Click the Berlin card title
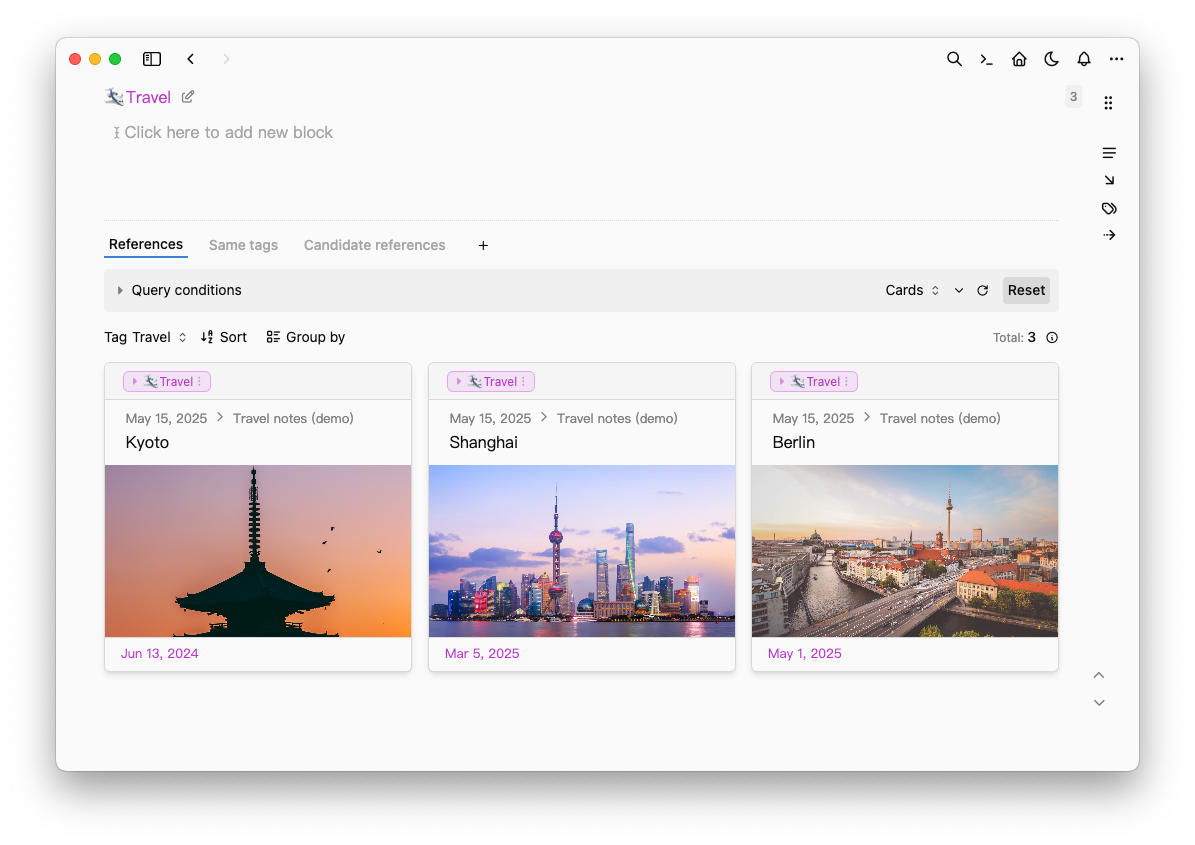 click(x=793, y=443)
